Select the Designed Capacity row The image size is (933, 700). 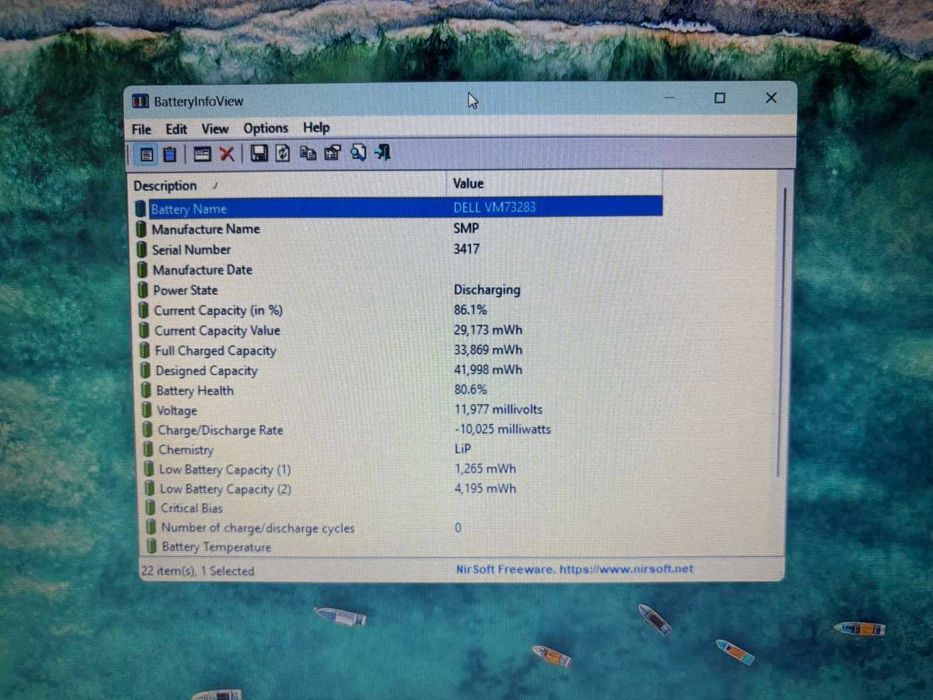(401, 370)
